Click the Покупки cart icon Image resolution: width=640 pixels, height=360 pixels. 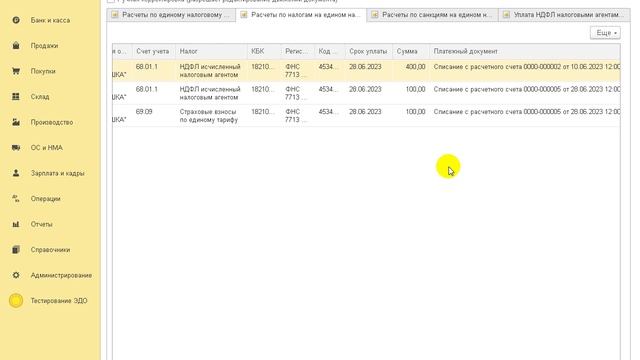(16, 71)
